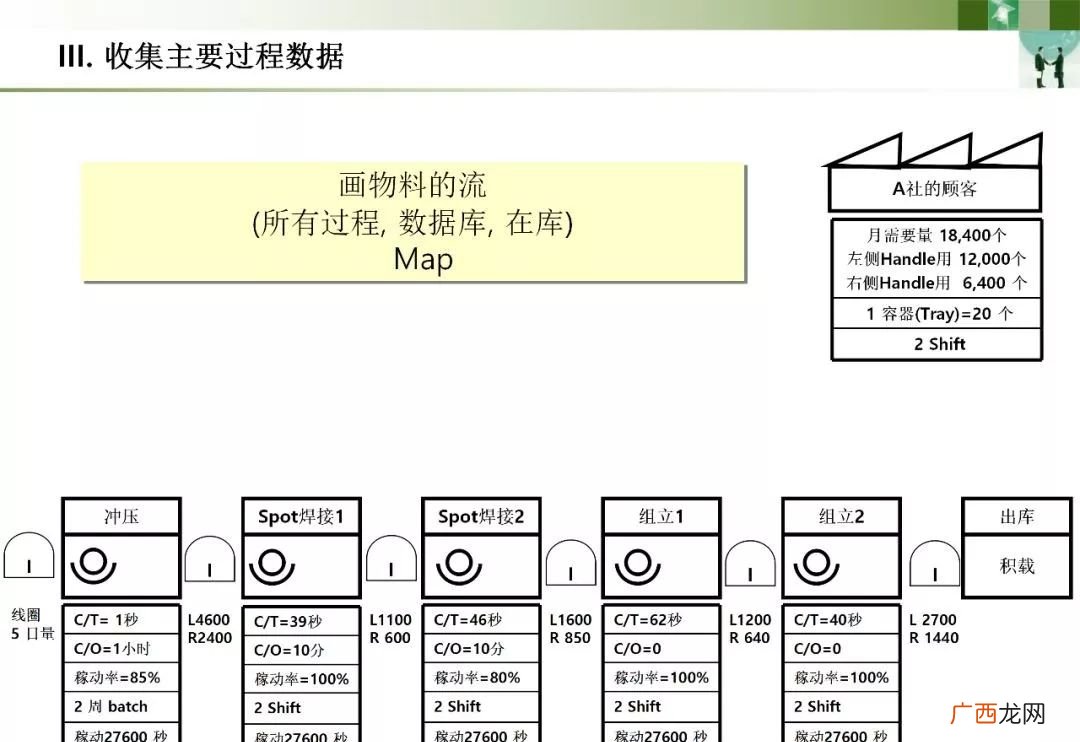Click the factory roof symbol above A社的顾客
Screen dimensions: 1080x742
tap(934, 150)
